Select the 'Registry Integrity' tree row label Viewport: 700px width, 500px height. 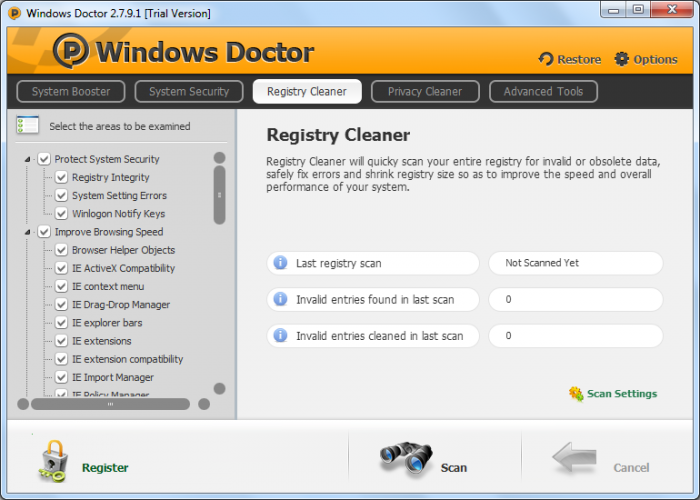110,177
